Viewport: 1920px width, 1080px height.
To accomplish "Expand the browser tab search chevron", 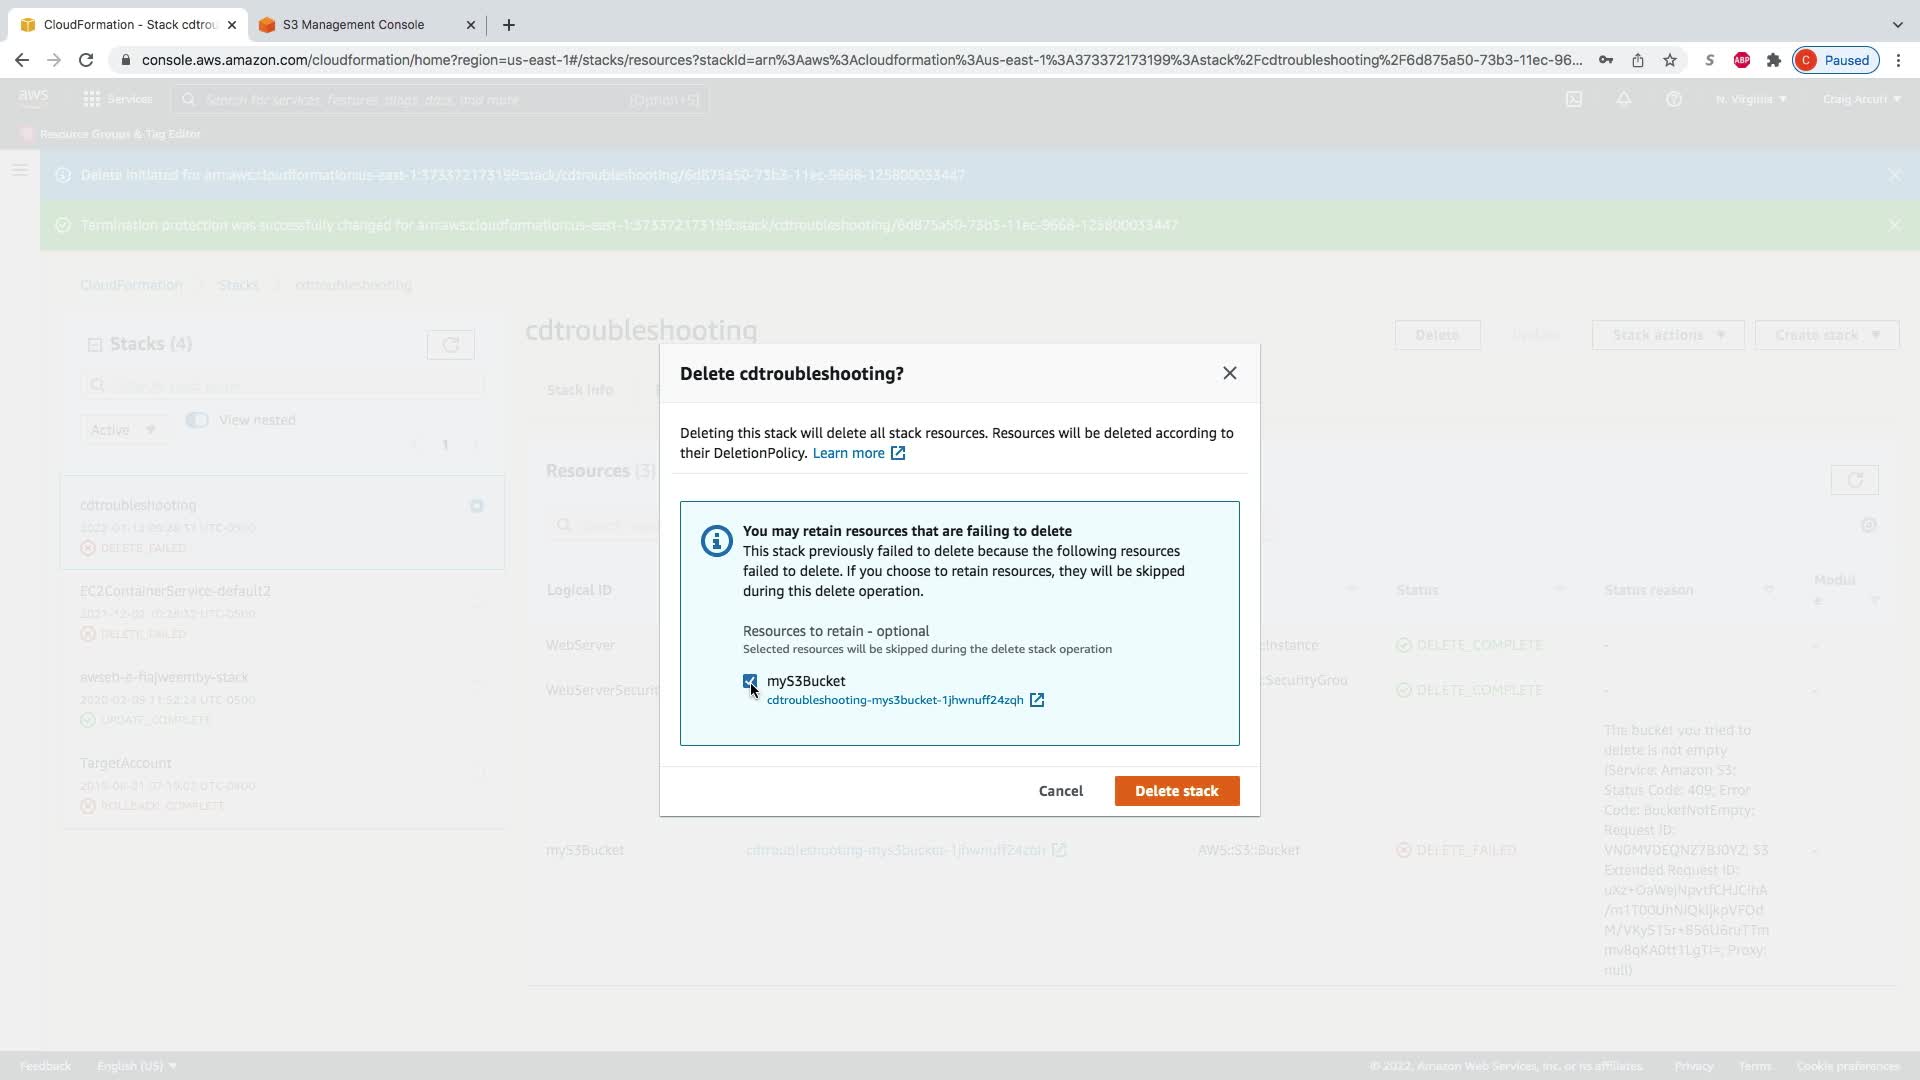I will tap(1897, 25).
